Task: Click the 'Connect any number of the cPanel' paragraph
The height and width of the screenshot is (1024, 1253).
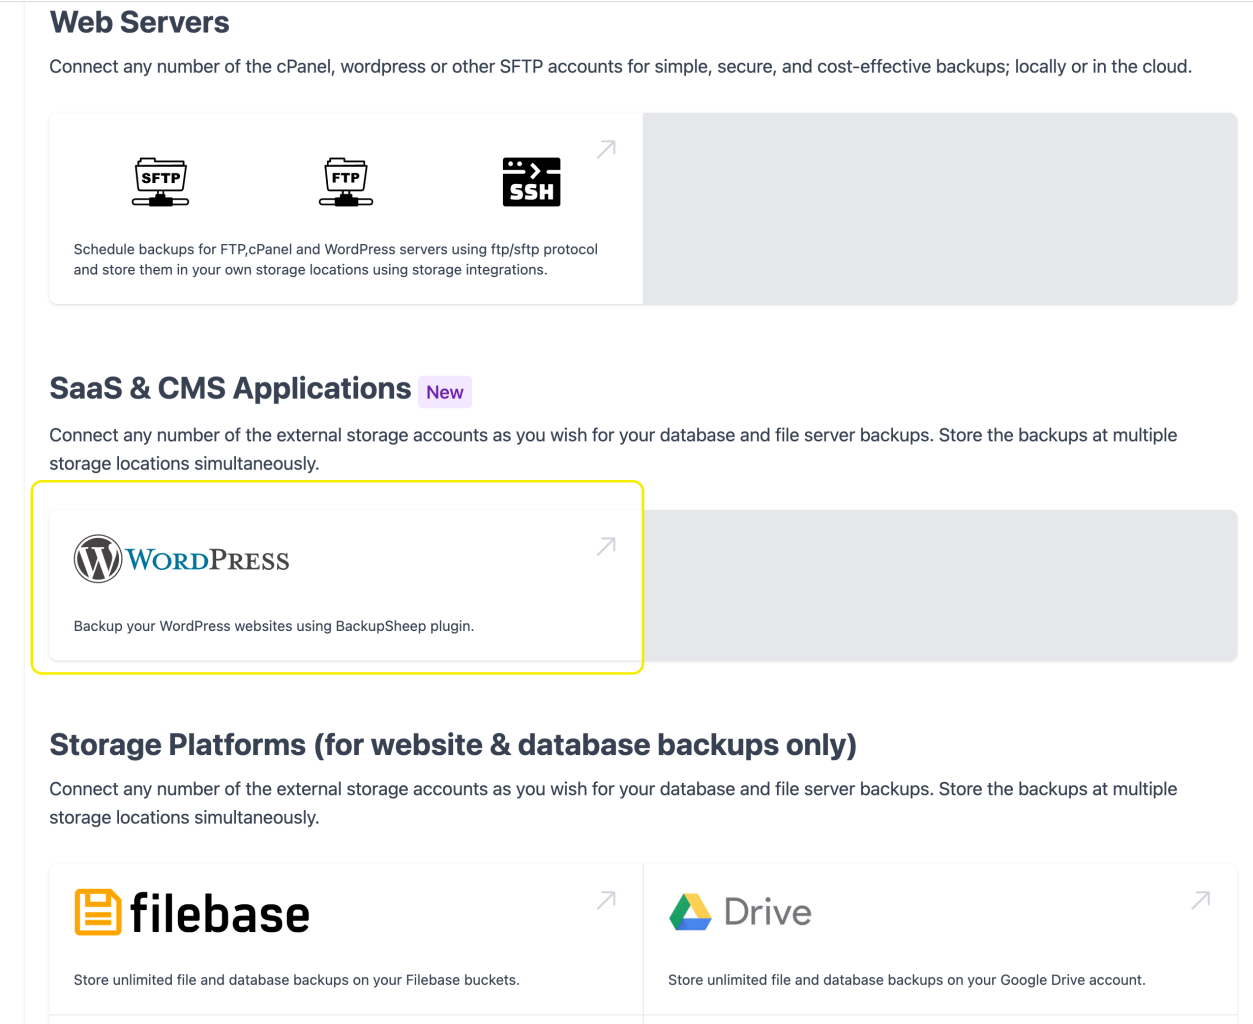Action: coord(621,67)
